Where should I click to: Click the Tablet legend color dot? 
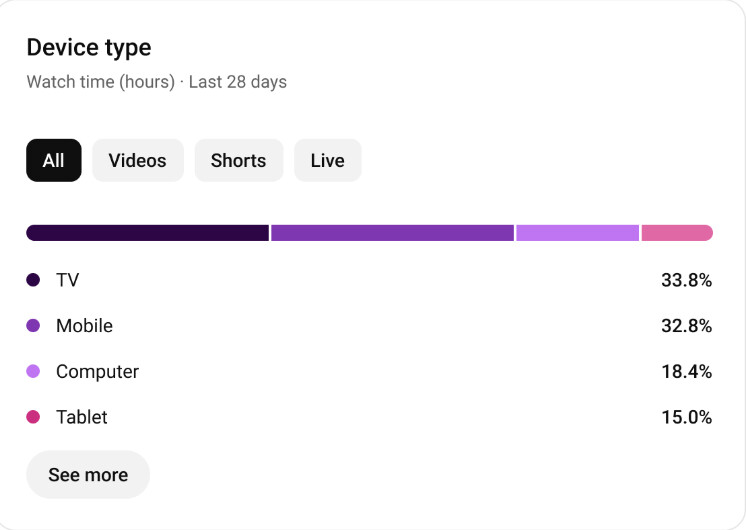[x=33, y=417]
